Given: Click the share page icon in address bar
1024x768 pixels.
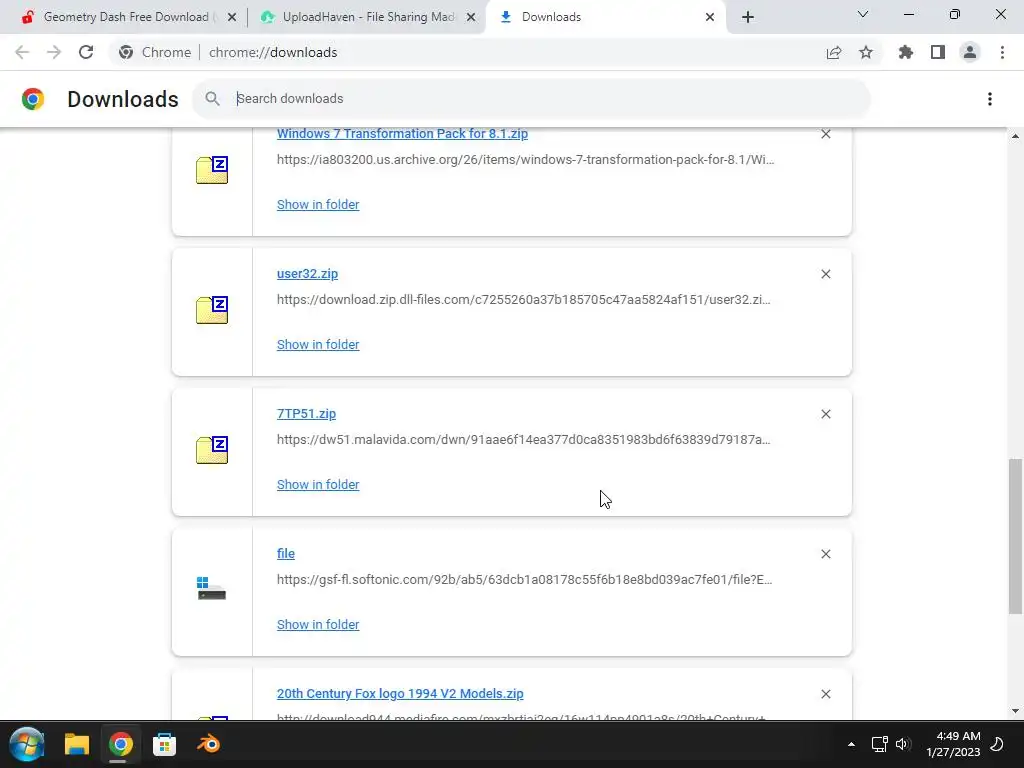Looking at the screenshot, I should click(834, 52).
